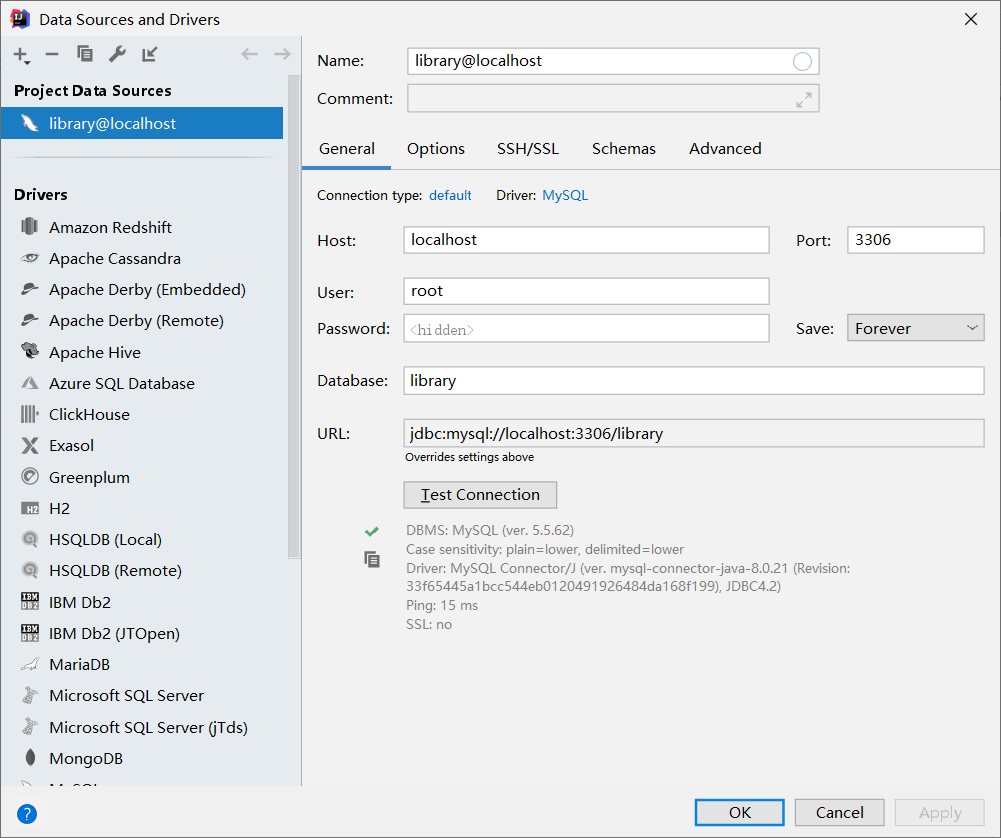Screen dimensions: 1001x838
Task: Click into the Database field
Action: (693, 380)
